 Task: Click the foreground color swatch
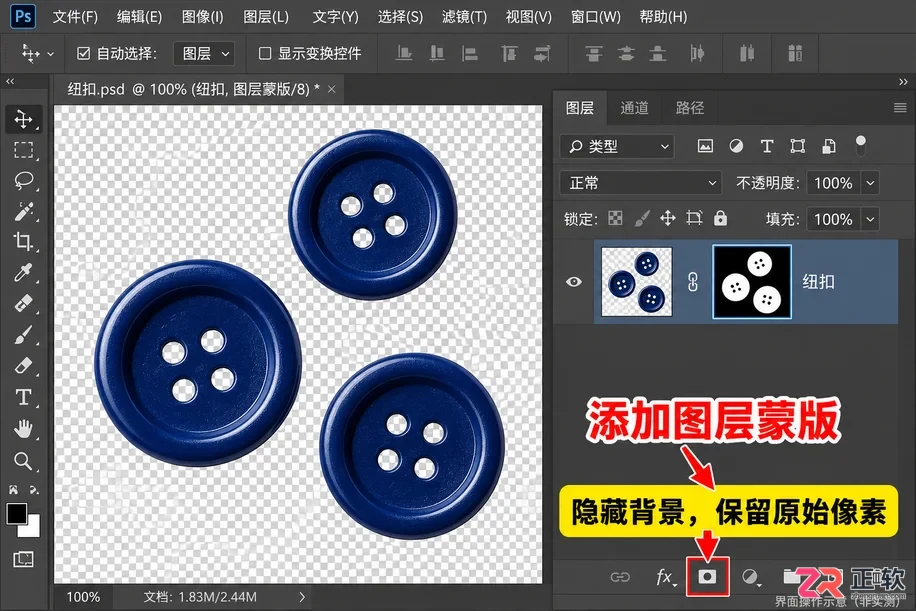pos(16,513)
